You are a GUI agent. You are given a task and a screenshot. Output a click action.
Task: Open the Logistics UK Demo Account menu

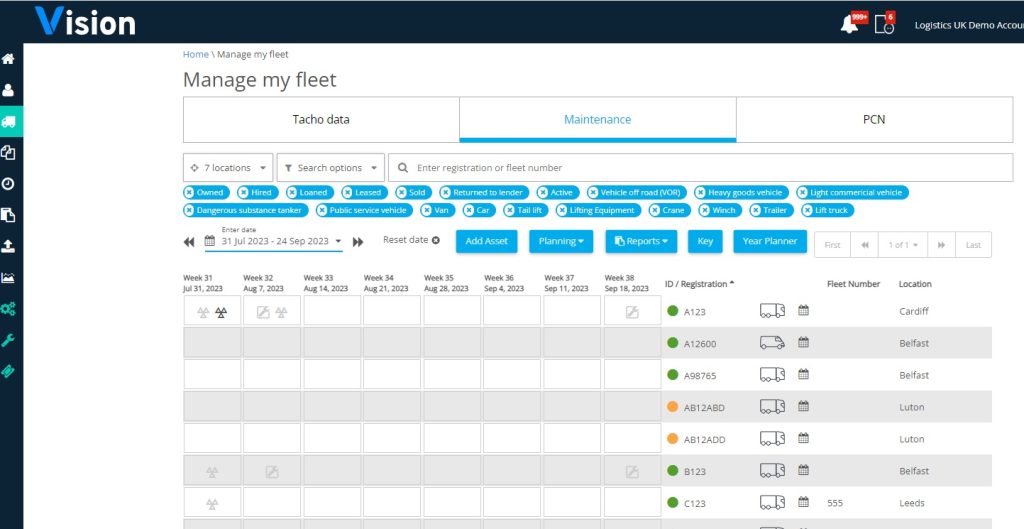coord(969,25)
